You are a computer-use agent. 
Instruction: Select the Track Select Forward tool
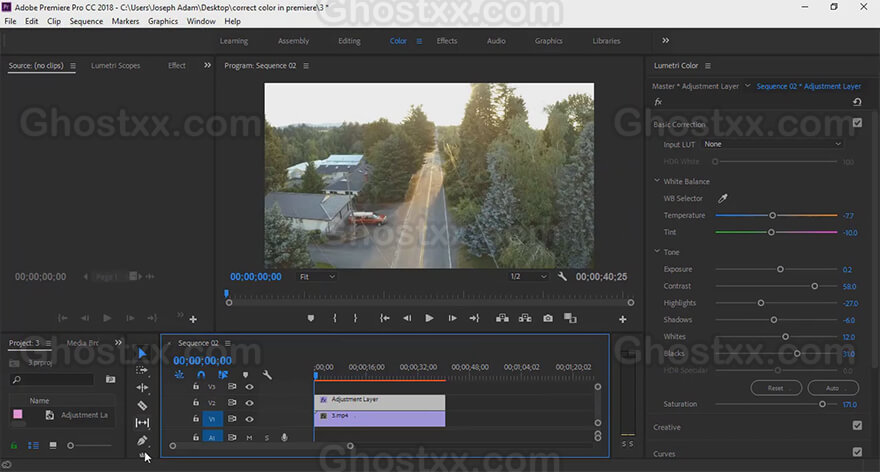(x=142, y=370)
